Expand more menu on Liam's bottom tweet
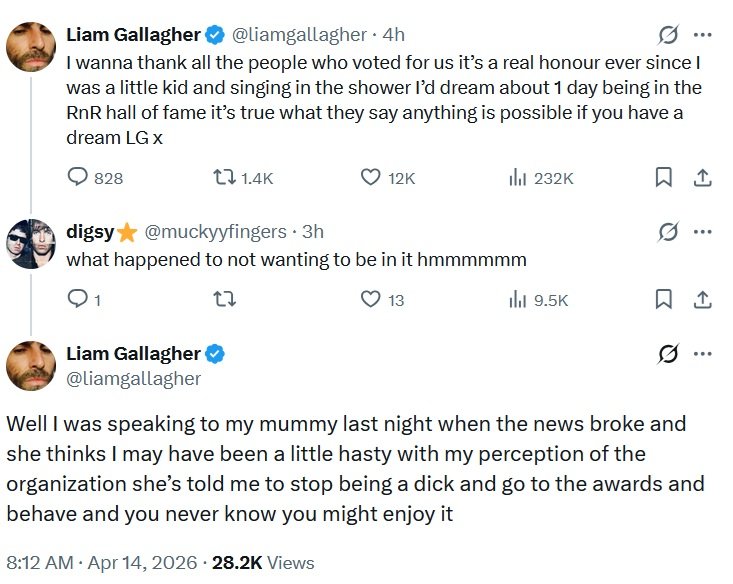Viewport: 733px width, 584px height. point(703,354)
